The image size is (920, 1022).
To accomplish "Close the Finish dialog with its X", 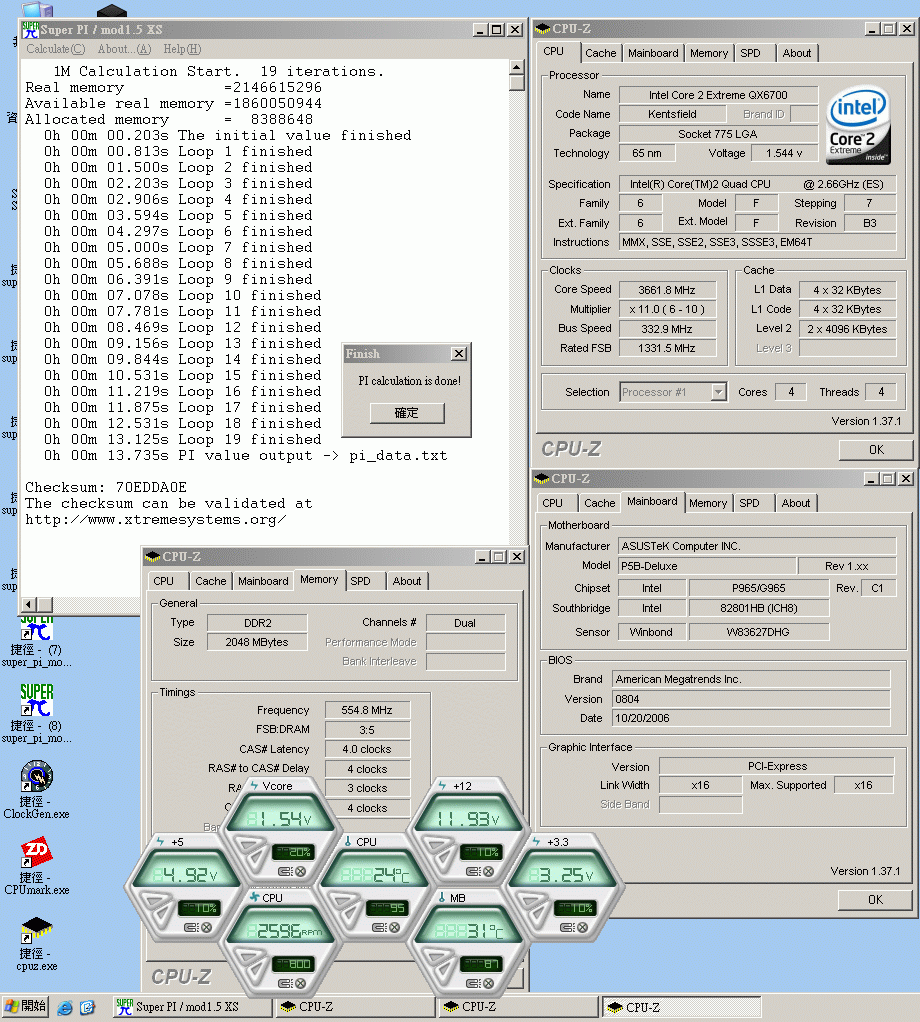I will [x=459, y=353].
